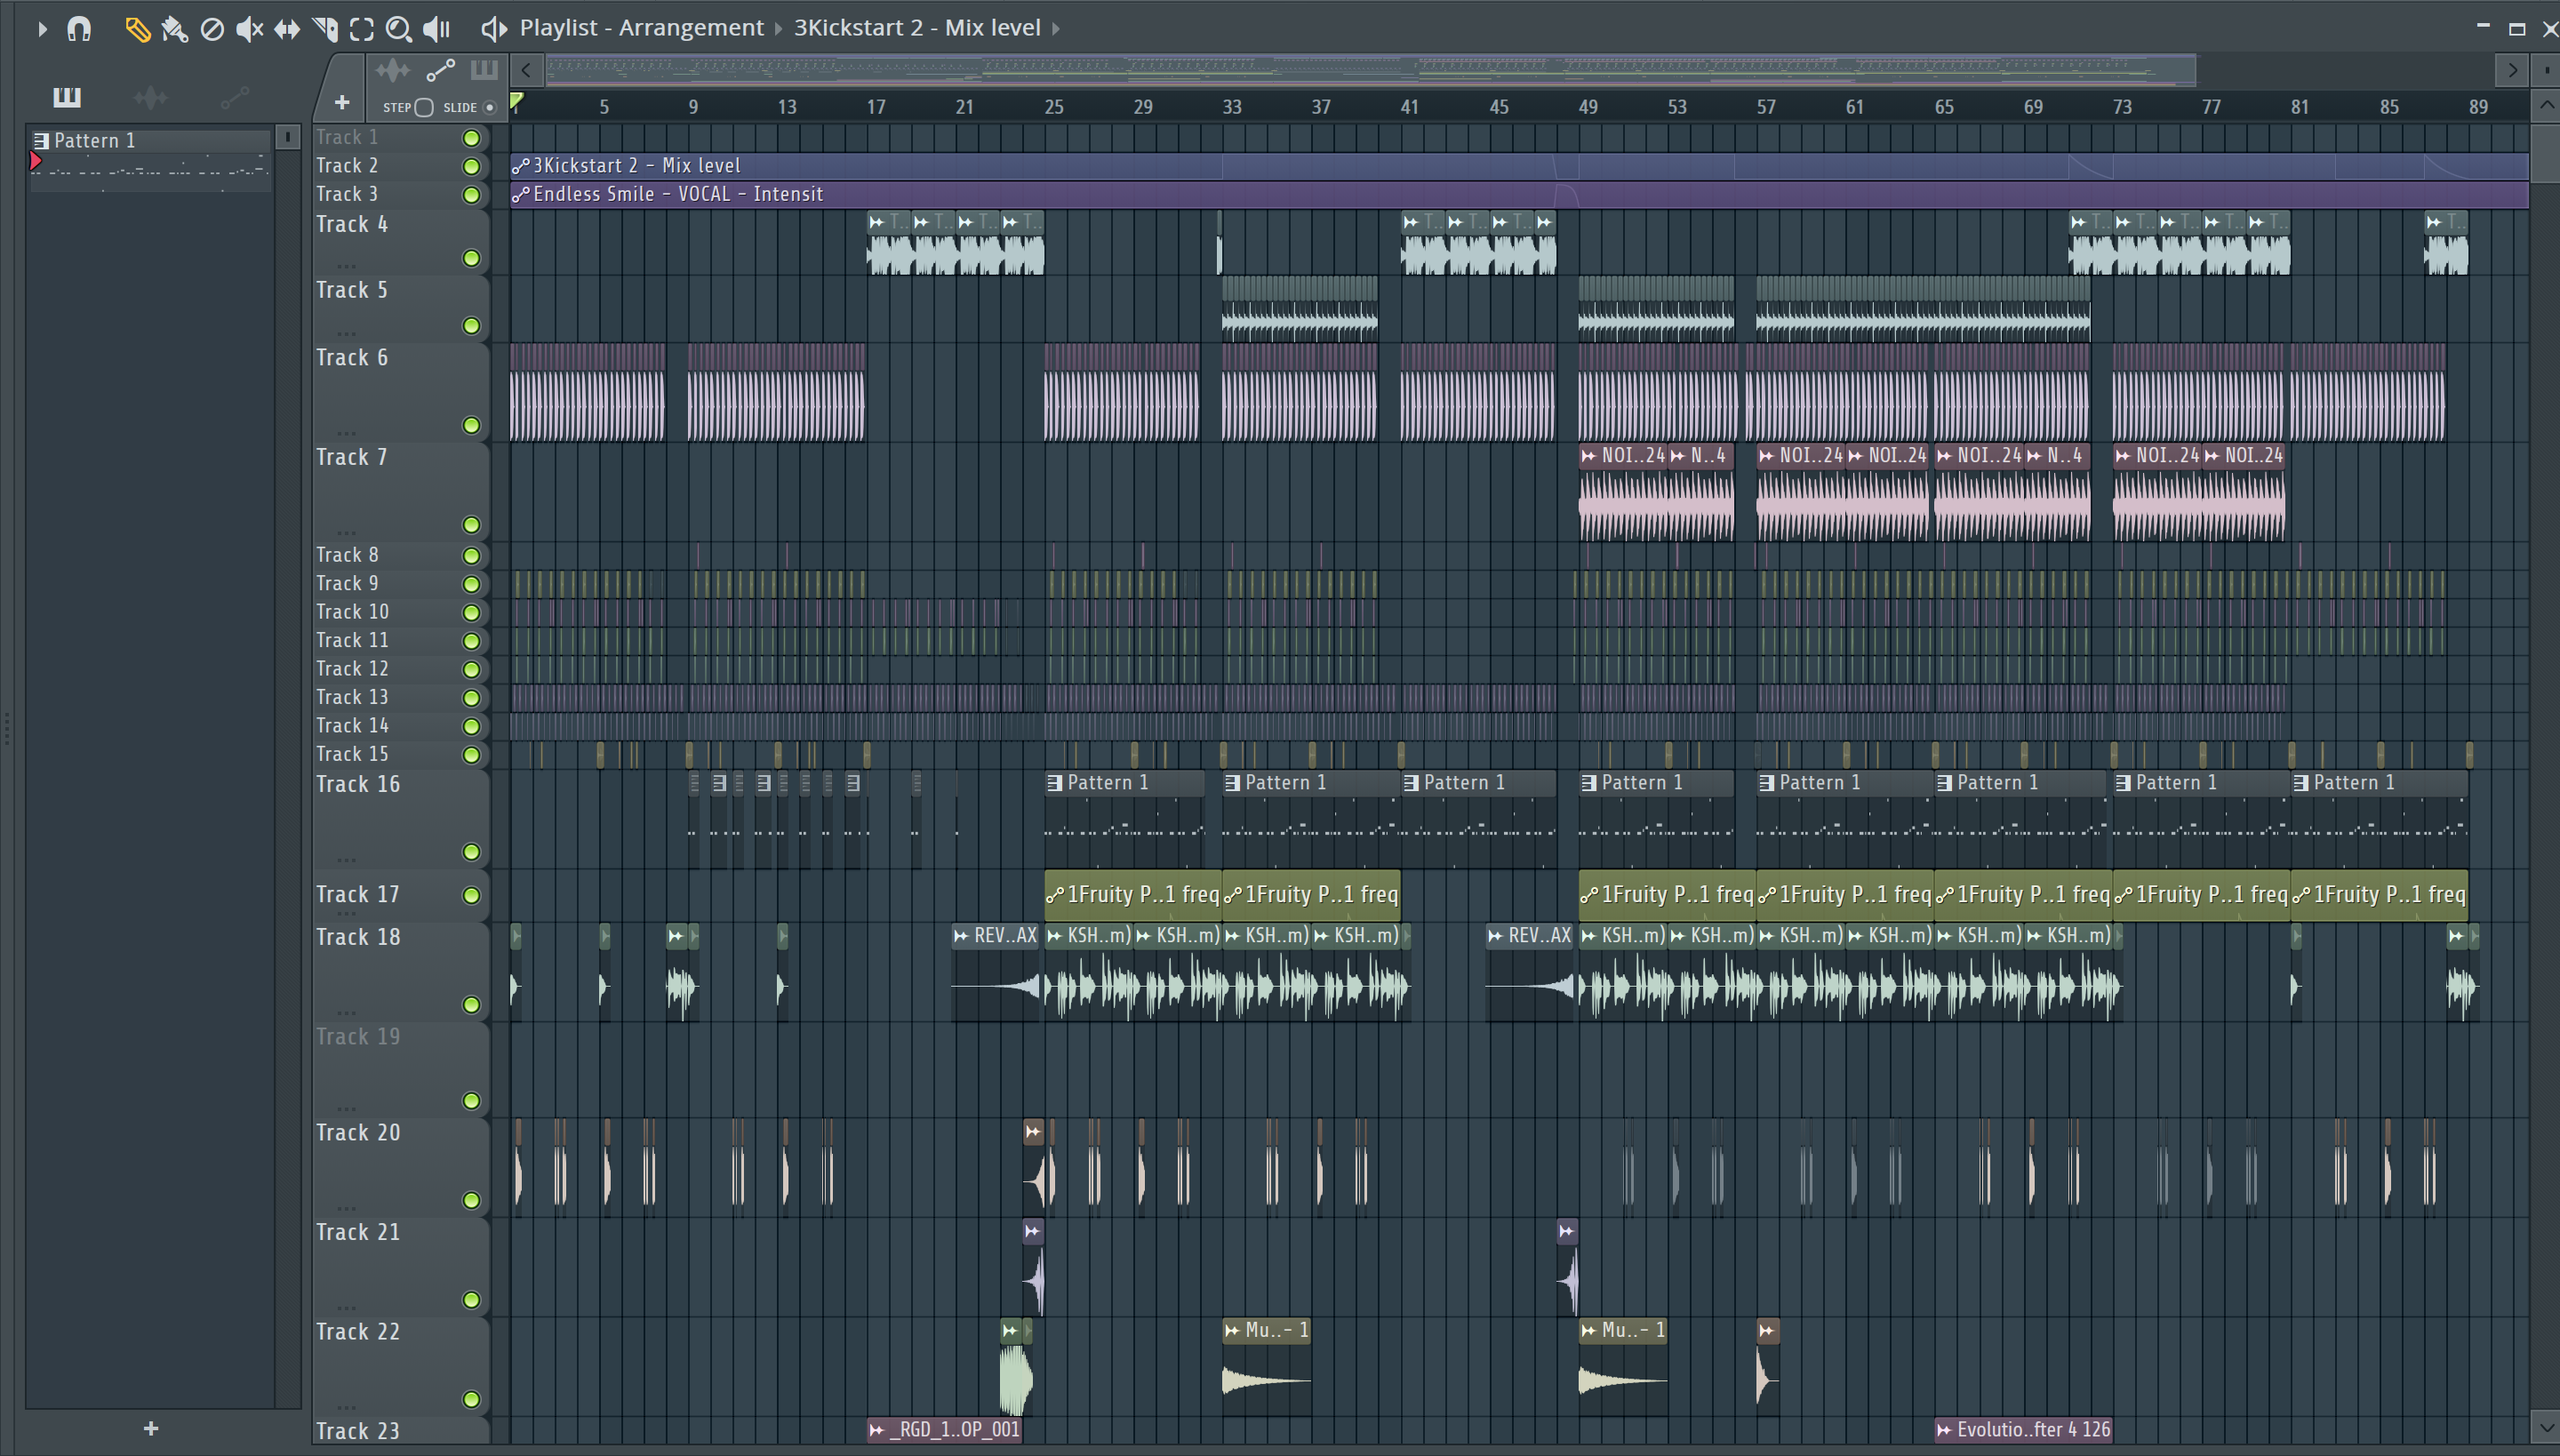The width and height of the screenshot is (2560, 1456).
Task: Select pattern clip focus in clip header
Action: coord(484,70)
